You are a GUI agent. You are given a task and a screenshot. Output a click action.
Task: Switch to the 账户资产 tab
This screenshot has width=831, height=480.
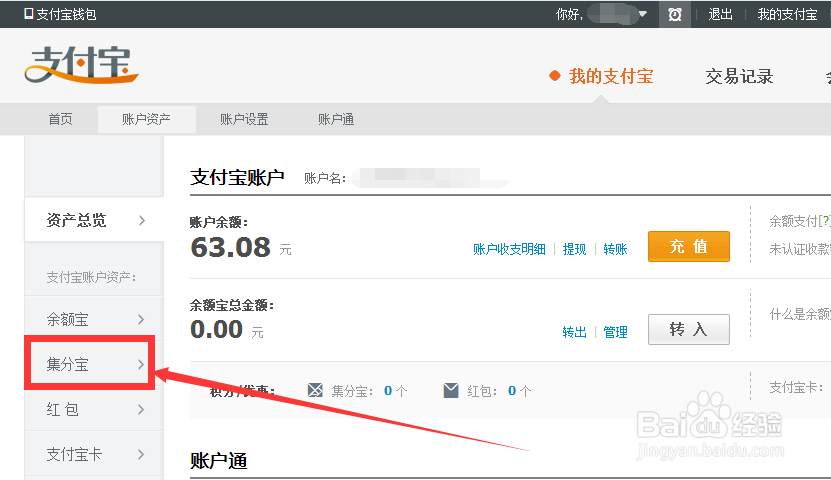146,119
